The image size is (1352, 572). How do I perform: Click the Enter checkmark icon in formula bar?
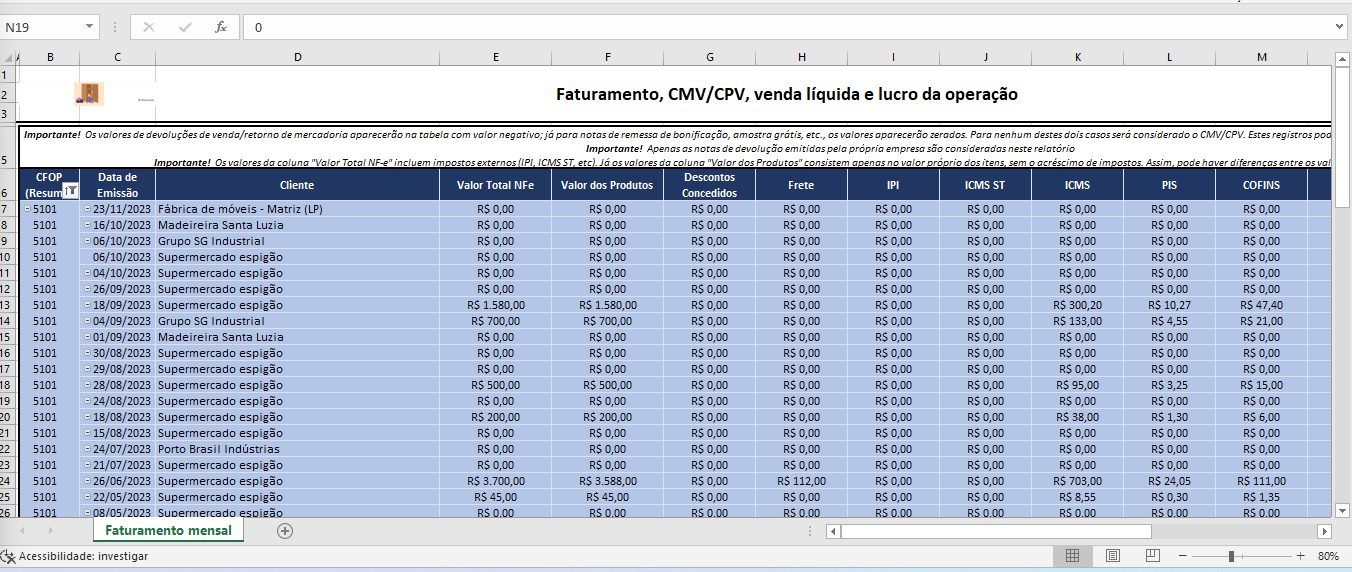point(185,27)
